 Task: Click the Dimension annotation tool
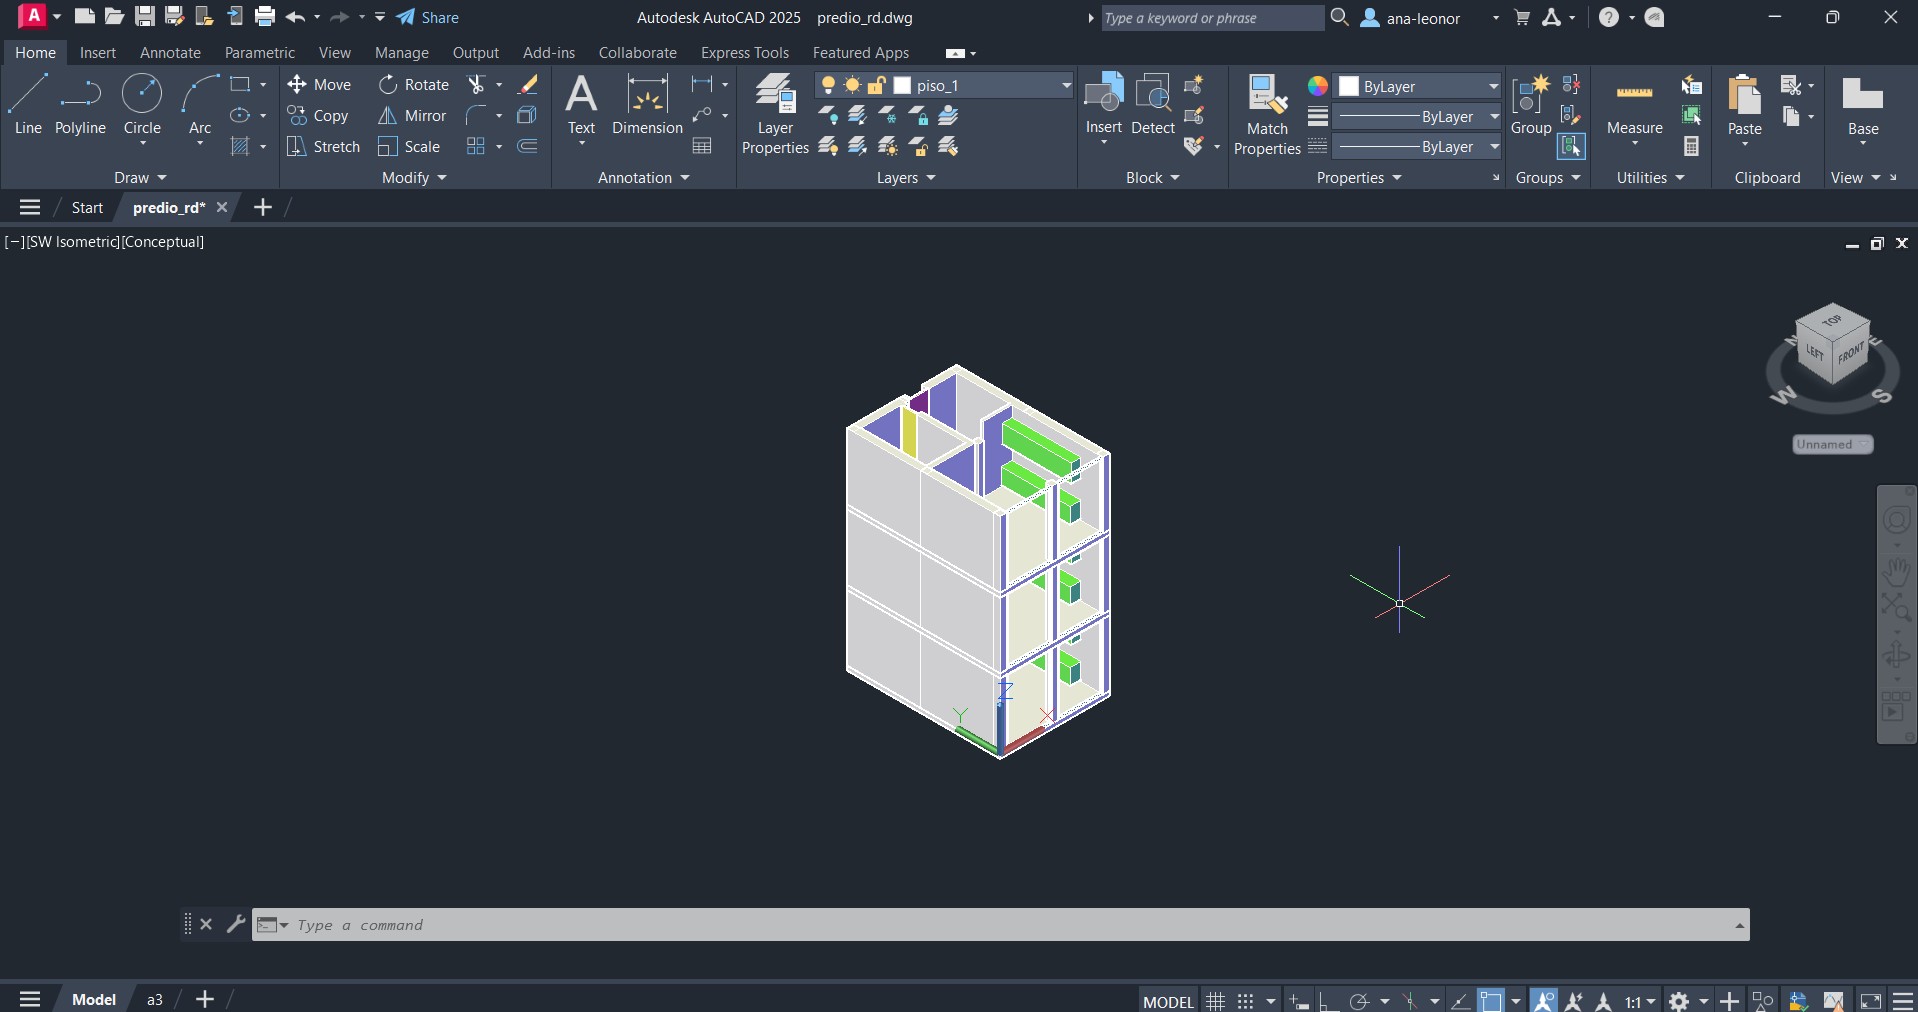647,106
